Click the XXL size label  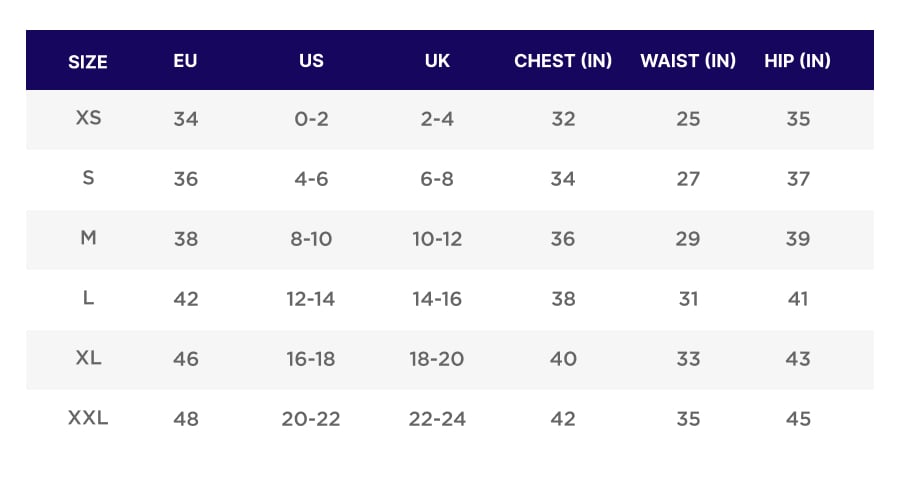[x=88, y=418]
